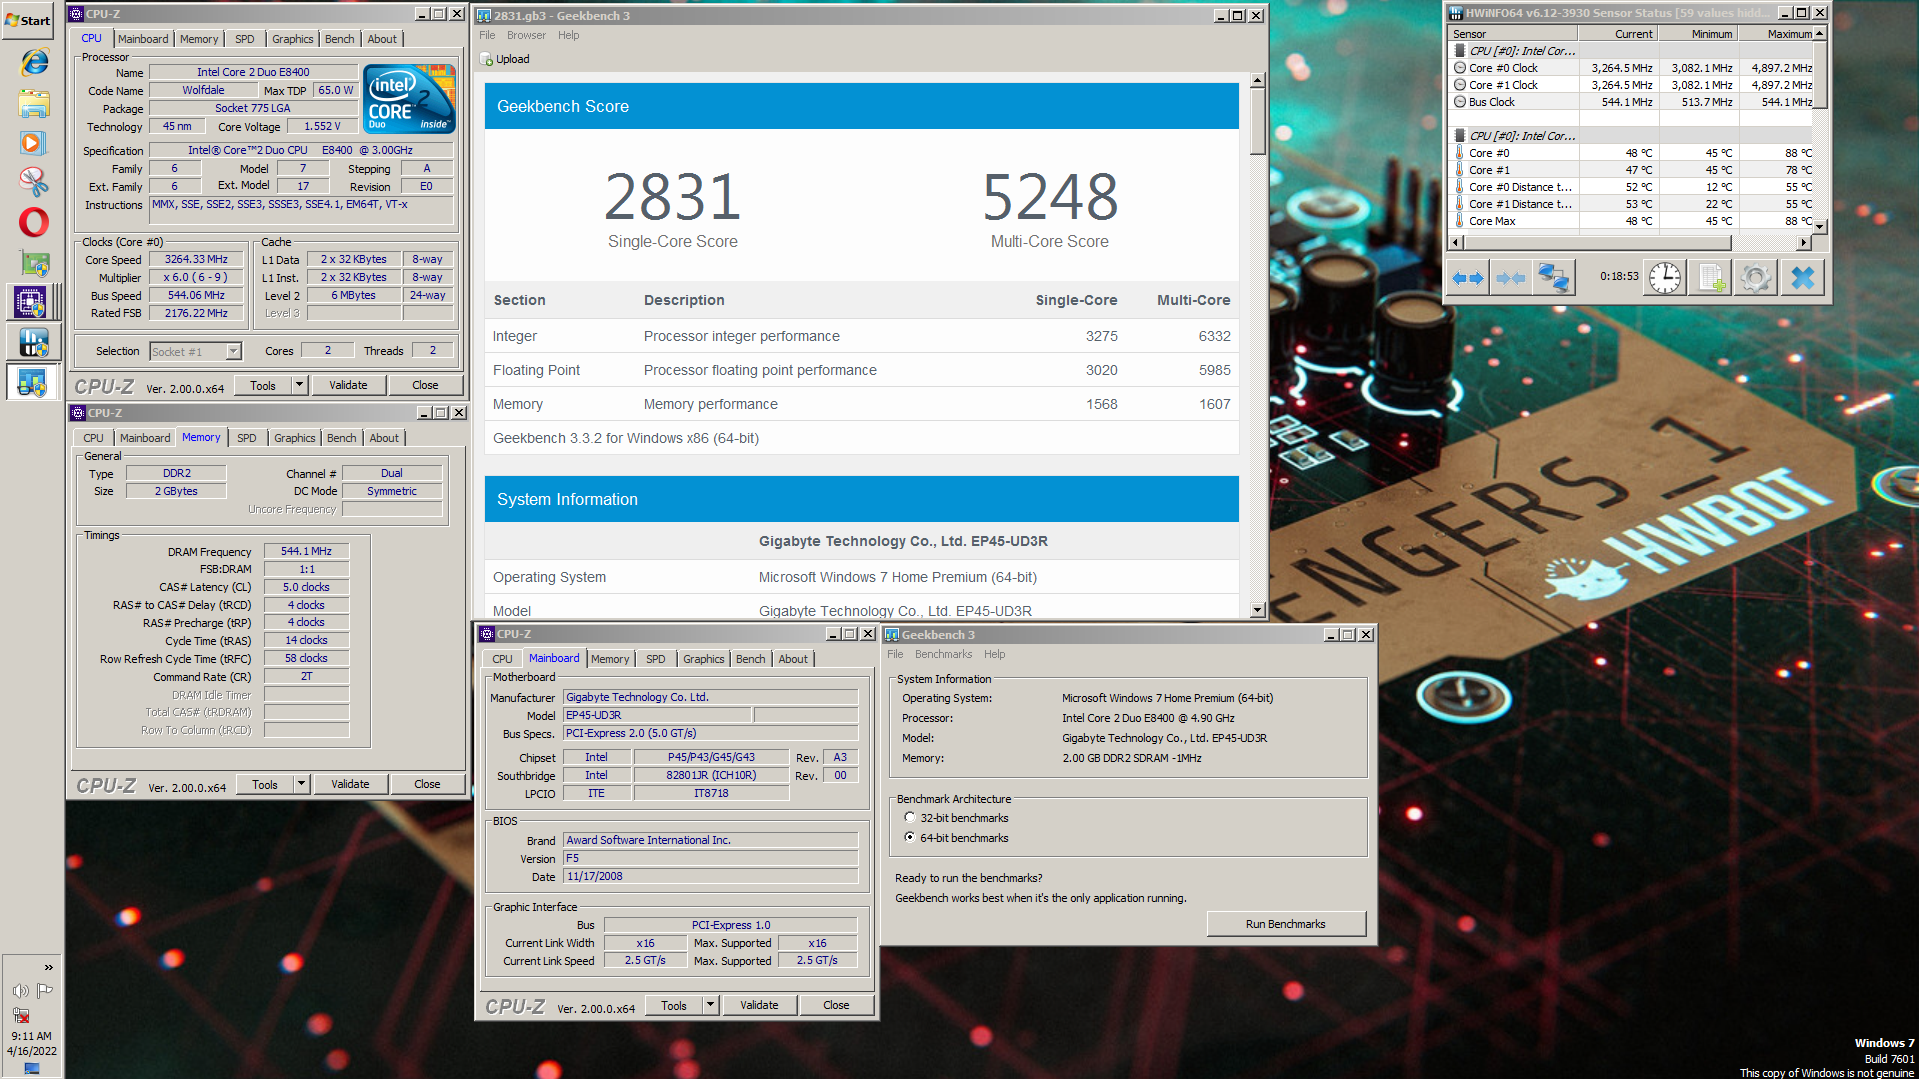Click the Core #1 Clock row in HWiNFO

(1631, 85)
